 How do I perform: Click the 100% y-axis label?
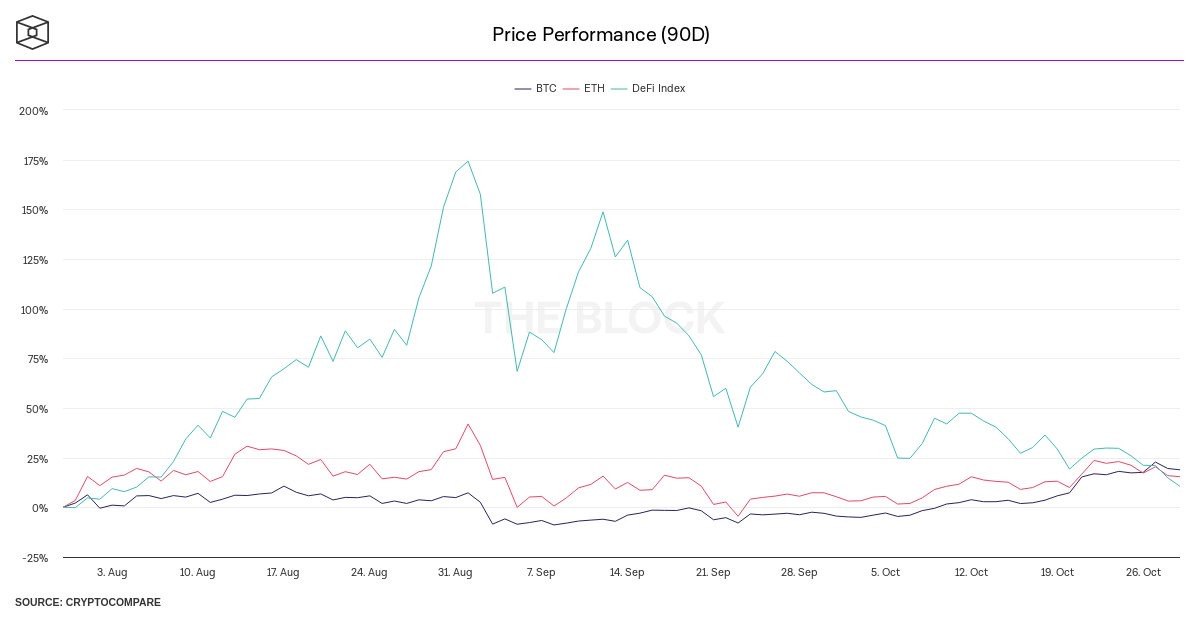click(x=34, y=310)
